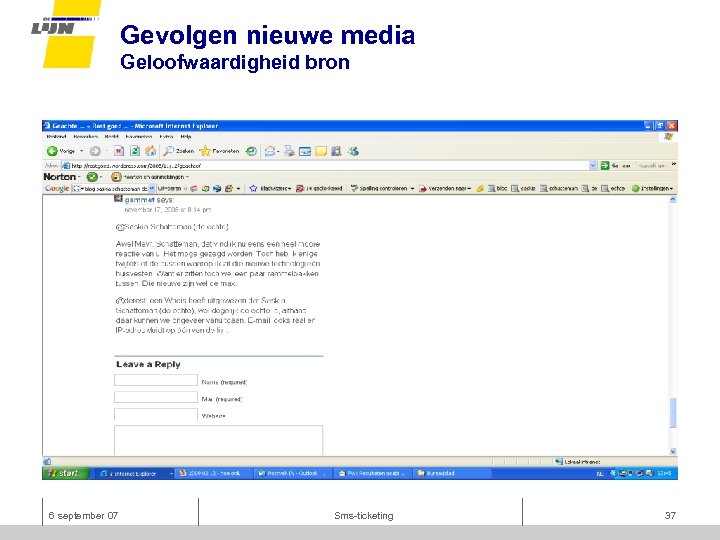Click the 'Leave a Reply' heading
Viewport: 720px width, 540px height.
pos(148,364)
